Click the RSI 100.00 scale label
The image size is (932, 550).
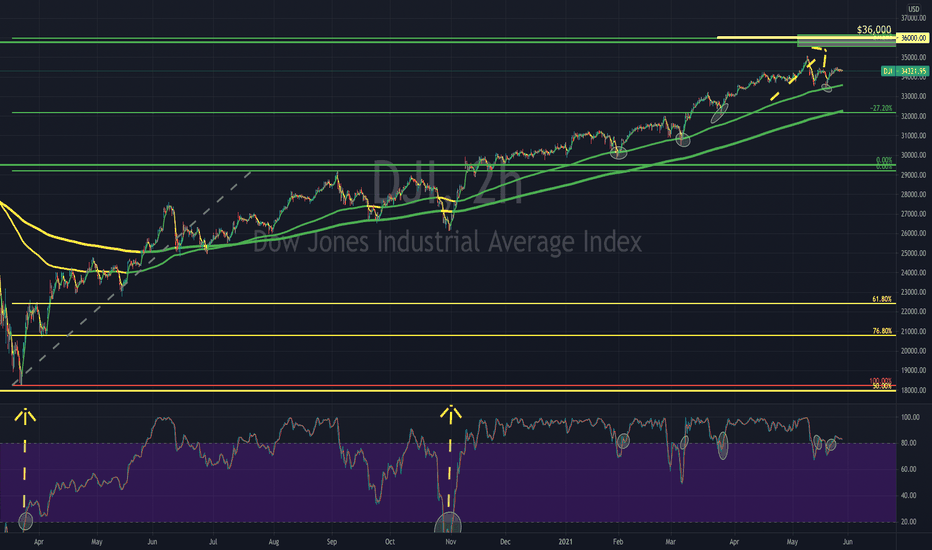coord(909,417)
